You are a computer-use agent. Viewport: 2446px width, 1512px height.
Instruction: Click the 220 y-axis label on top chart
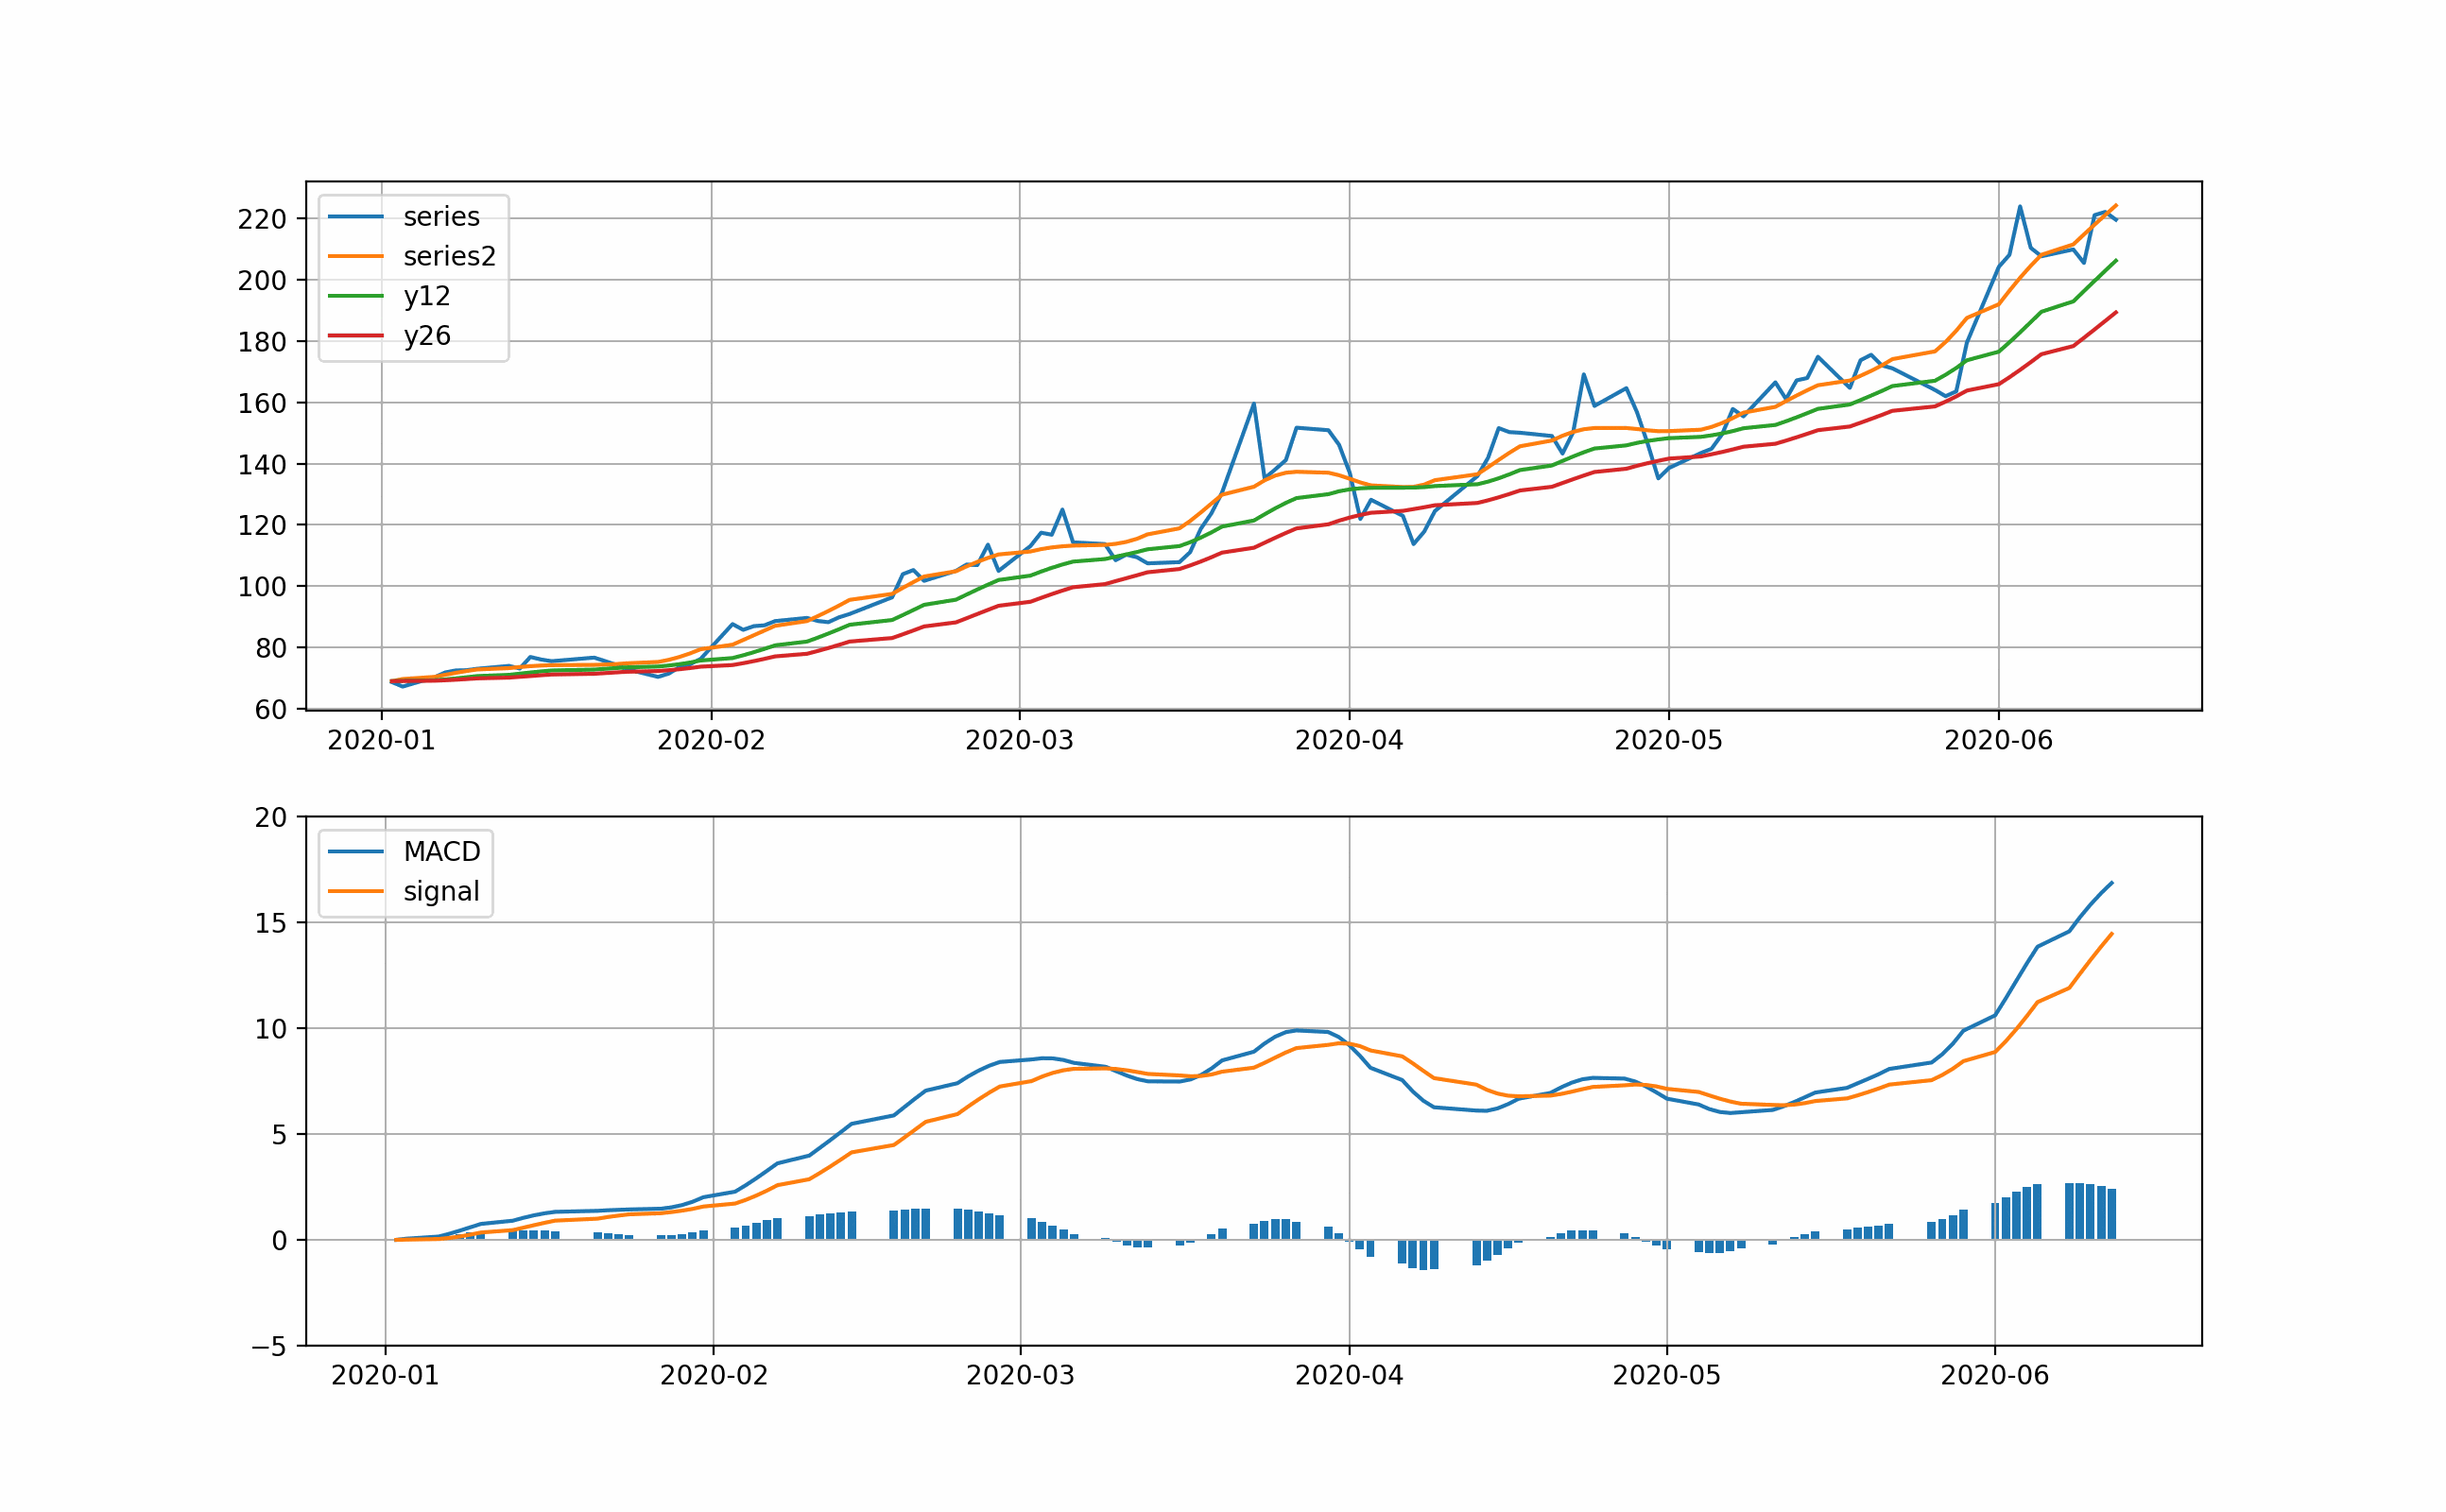tap(262, 220)
